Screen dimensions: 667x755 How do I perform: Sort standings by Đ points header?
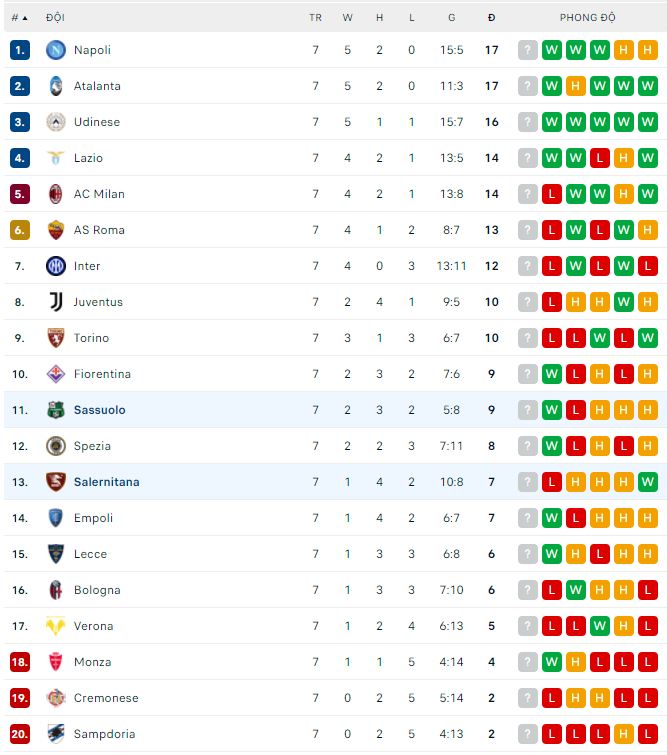pos(491,18)
